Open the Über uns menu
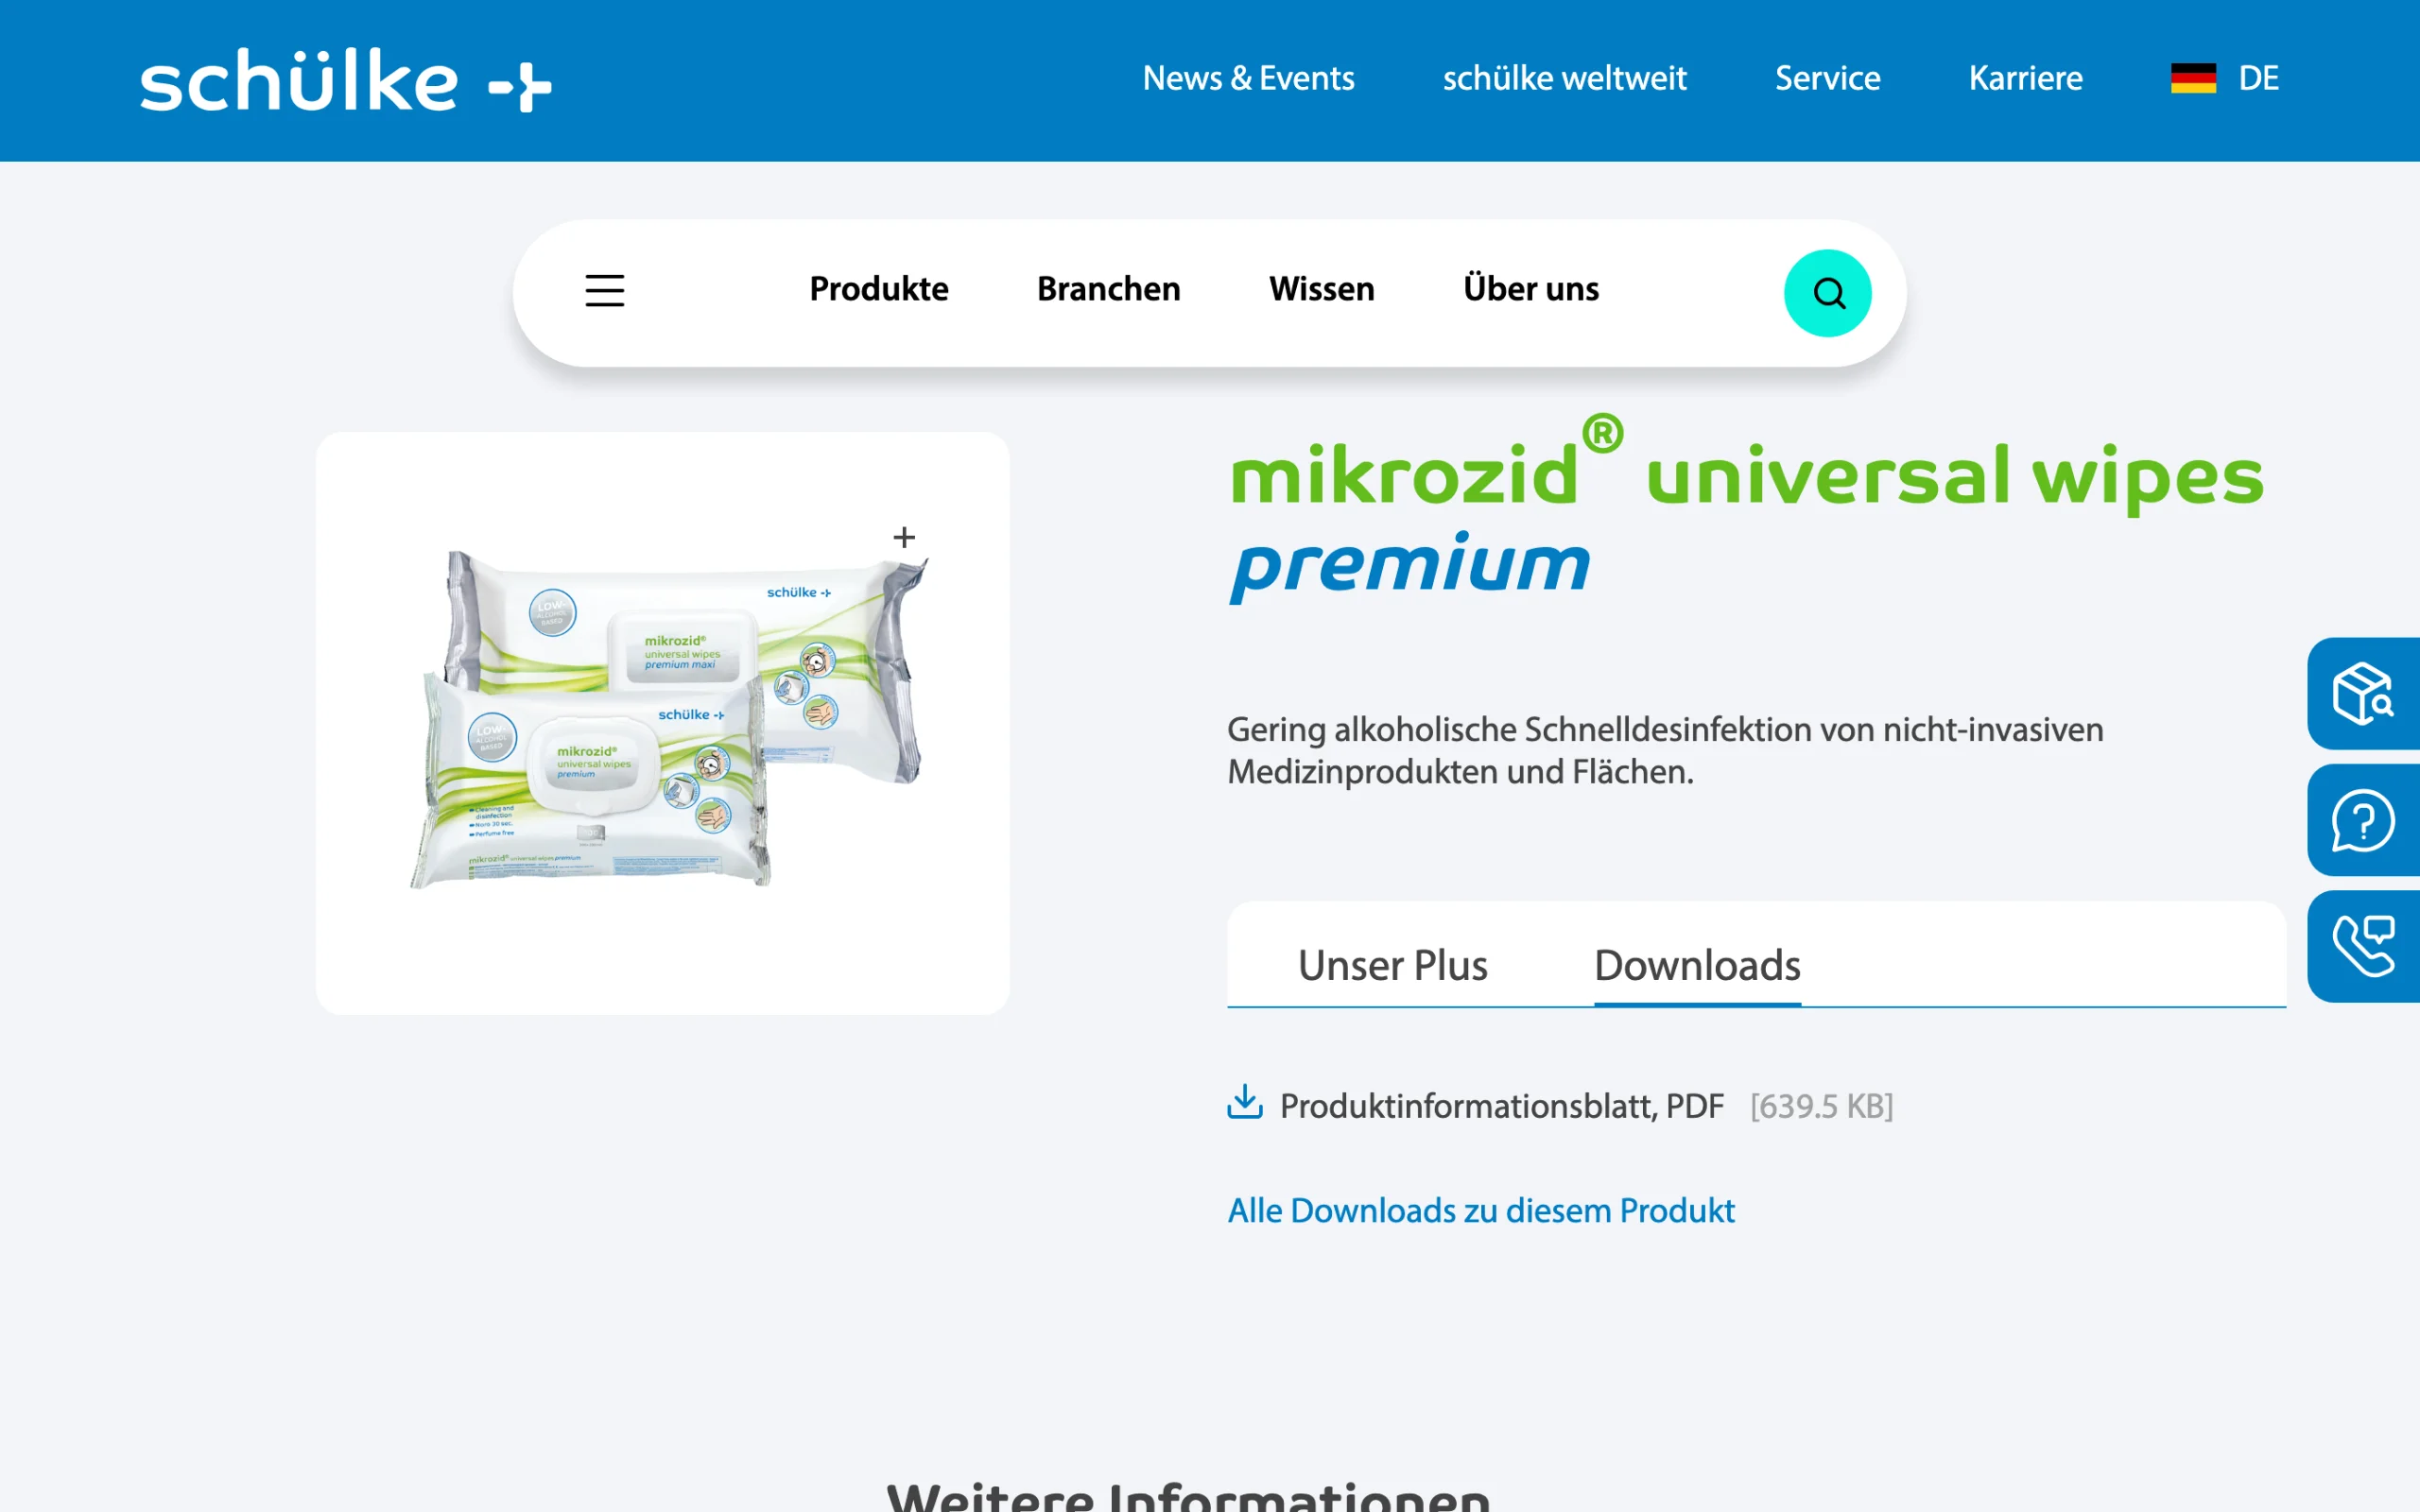This screenshot has height=1512, width=2420. coord(1530,289)
